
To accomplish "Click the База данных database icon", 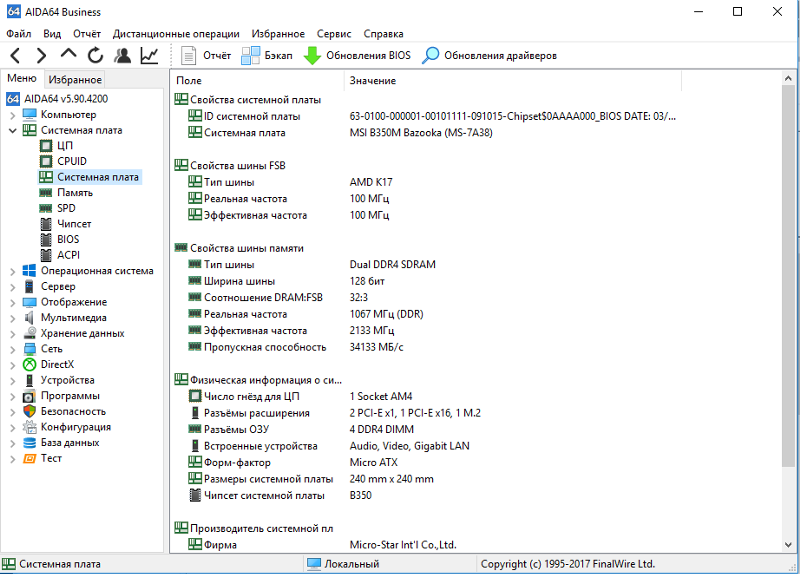I will 30,443.
